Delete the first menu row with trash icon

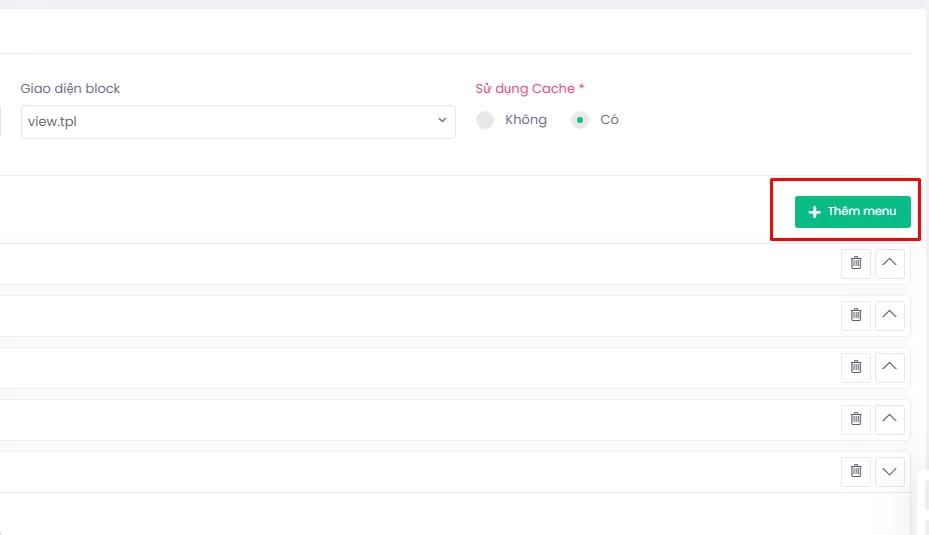pos(855,263)
